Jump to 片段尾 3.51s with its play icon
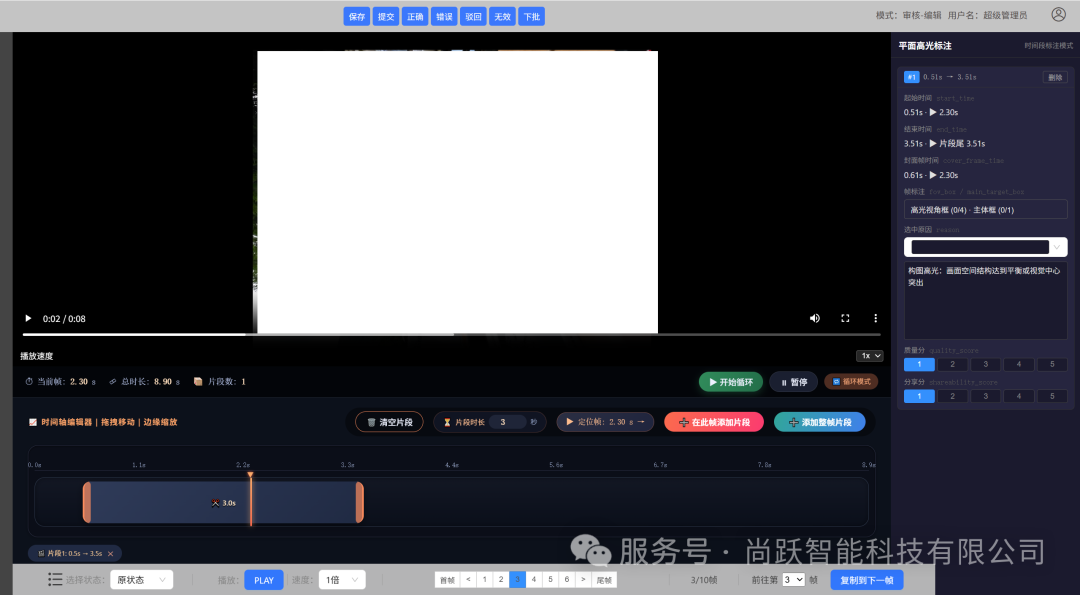The image size is (1080, 595). (933, 143)
